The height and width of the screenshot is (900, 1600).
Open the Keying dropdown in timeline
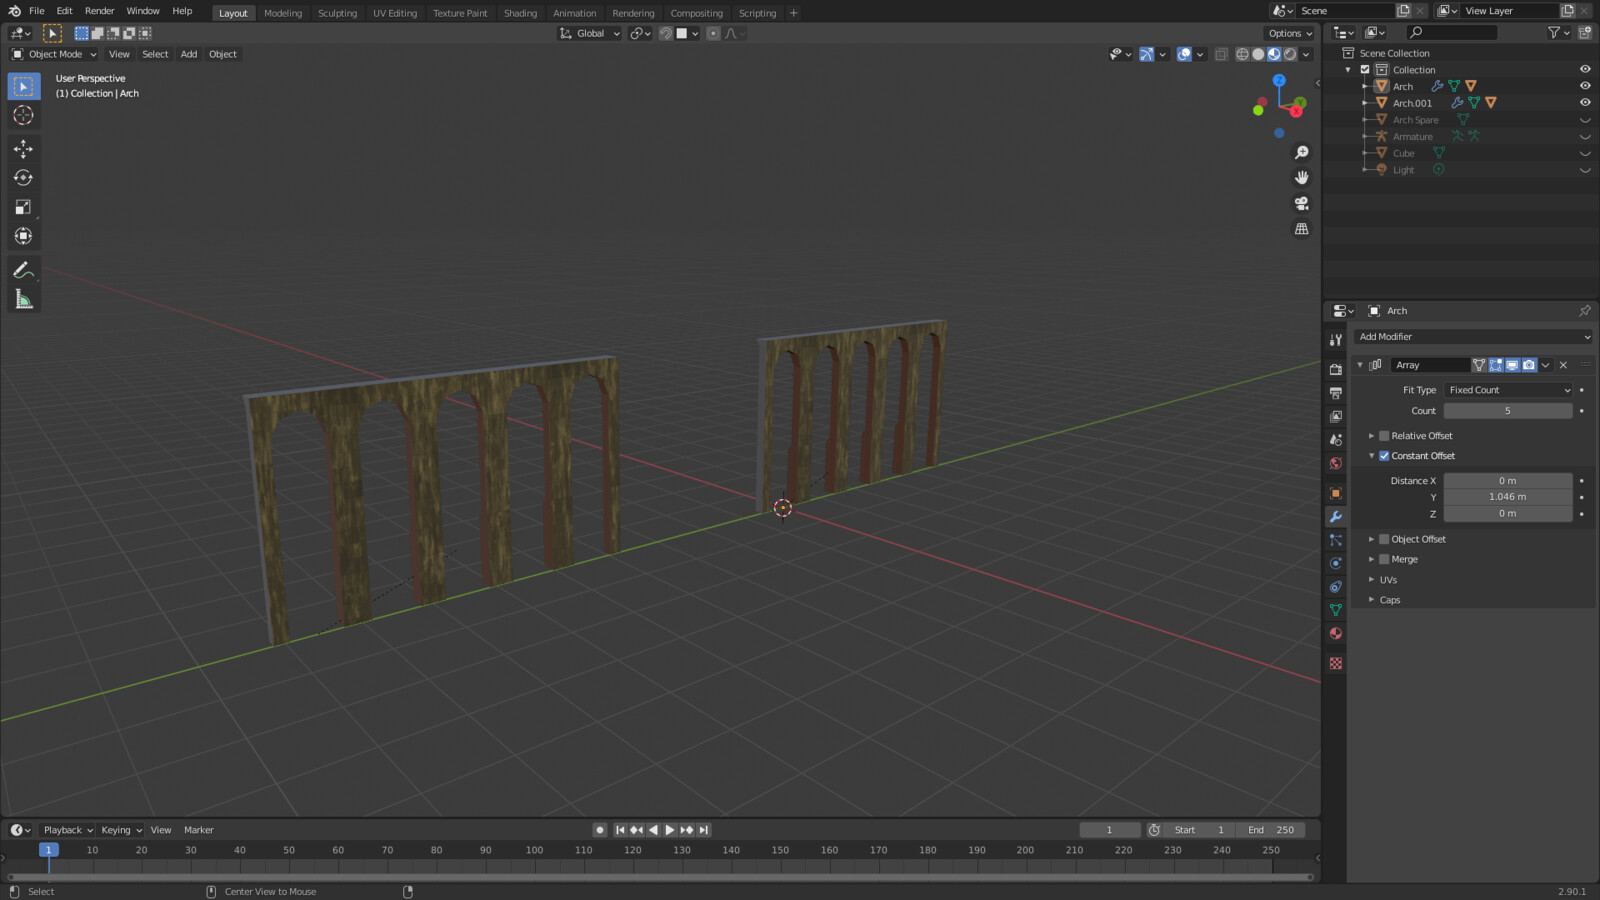pyautogui.click(x=121, y=830)
